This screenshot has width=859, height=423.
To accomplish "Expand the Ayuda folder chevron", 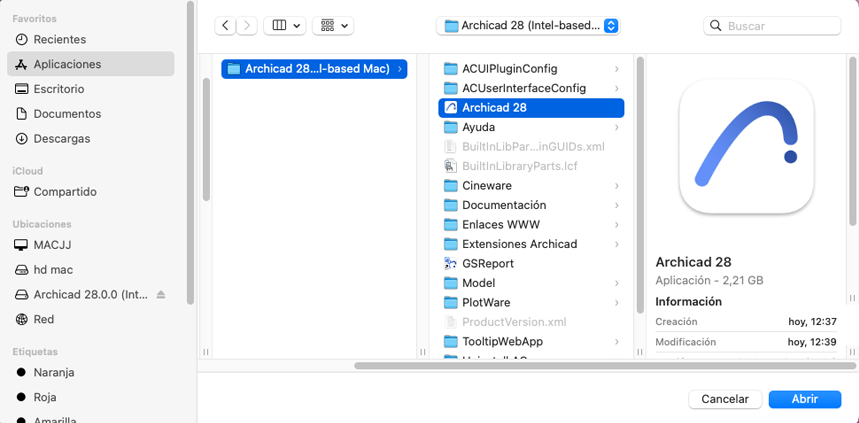I will click(x=617, y=127).
